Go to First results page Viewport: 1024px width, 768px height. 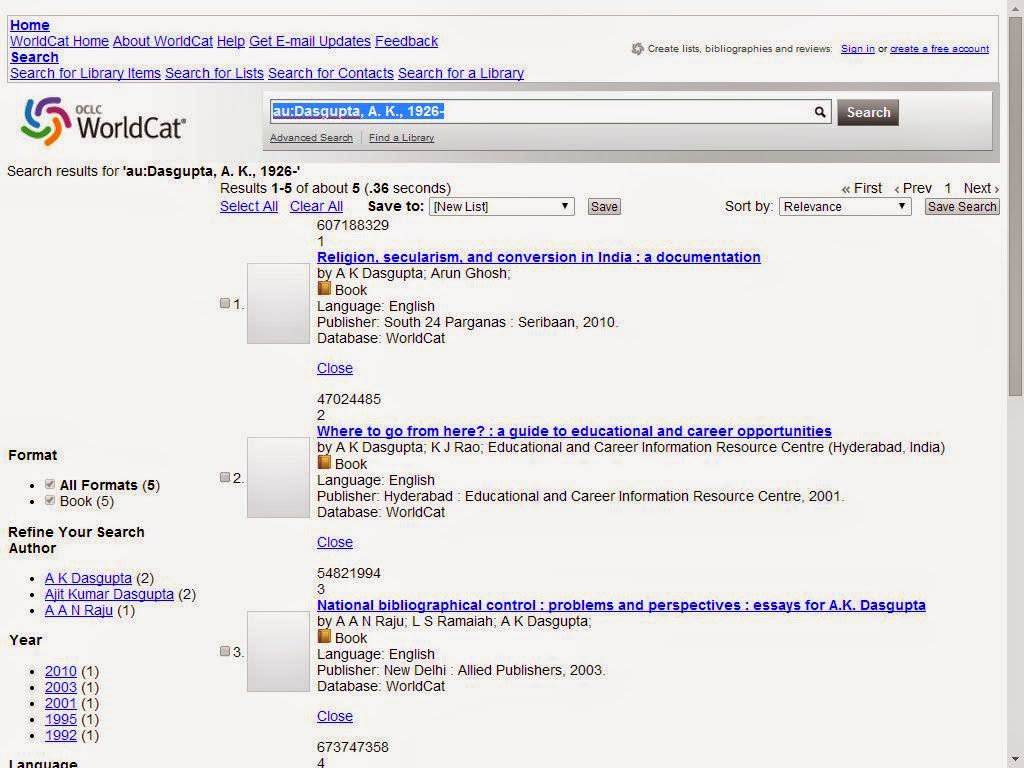[x=861, y=188]
